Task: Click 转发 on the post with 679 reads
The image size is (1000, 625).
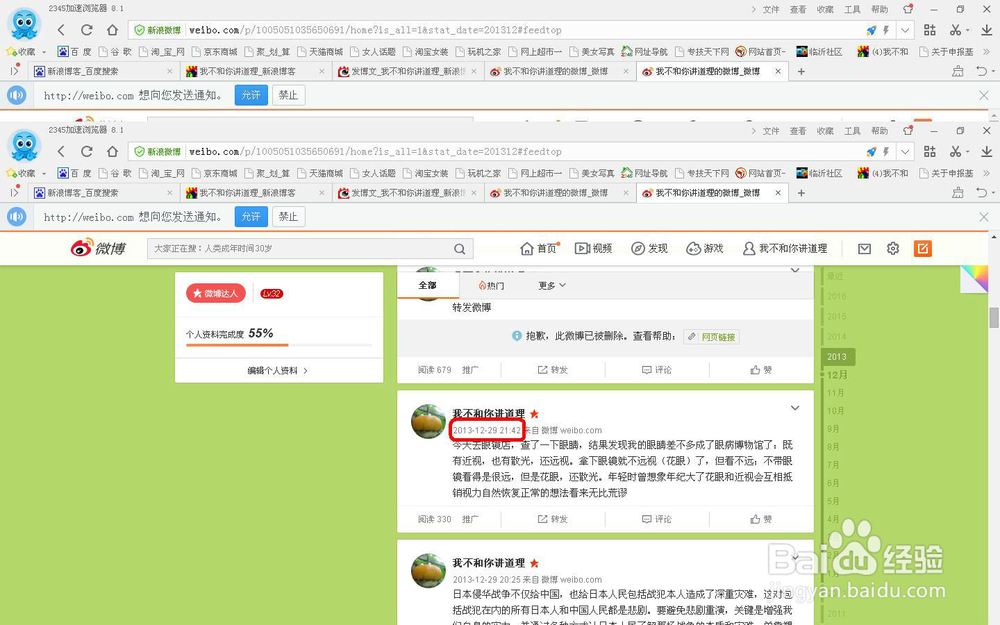Action: [x=552, y=370]
